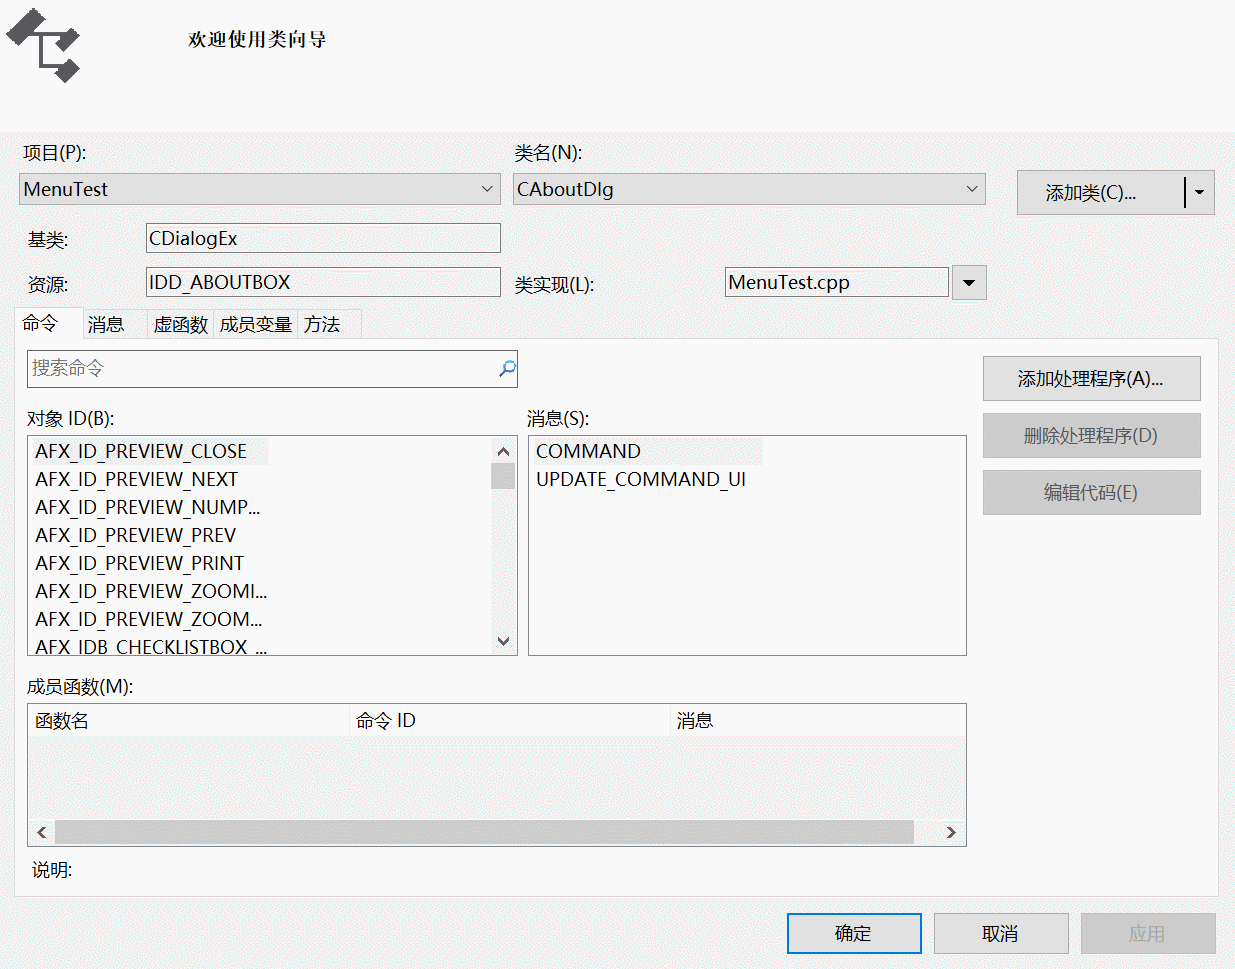Click the MenuTest.cpp implementation field
Screen dimensions: 1235x969
(837, 282)
